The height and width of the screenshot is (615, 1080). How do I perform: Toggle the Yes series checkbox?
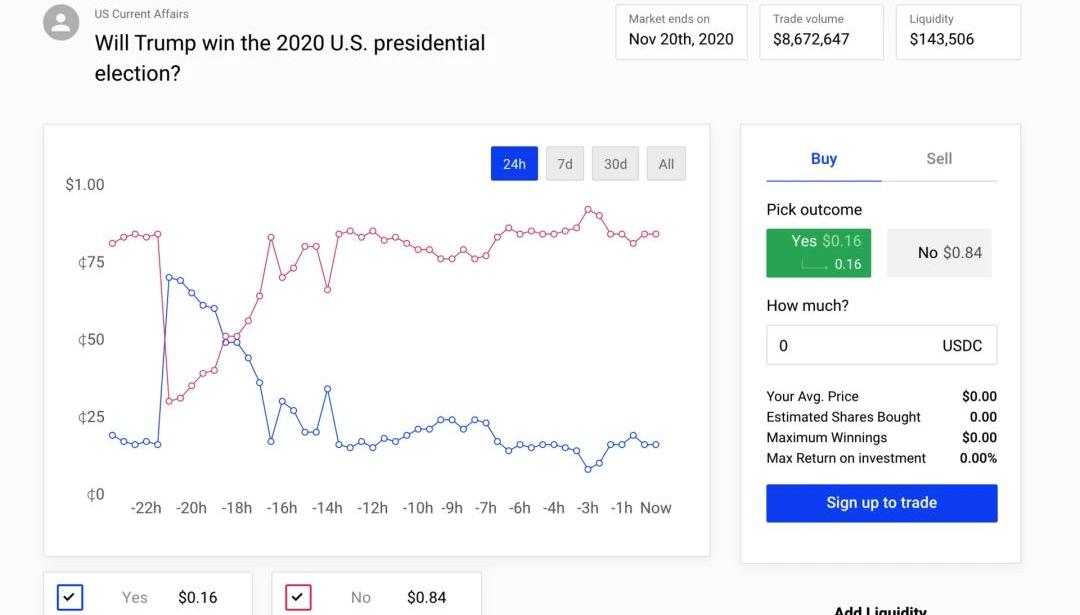pyautogui.click(x=70, y=597)
